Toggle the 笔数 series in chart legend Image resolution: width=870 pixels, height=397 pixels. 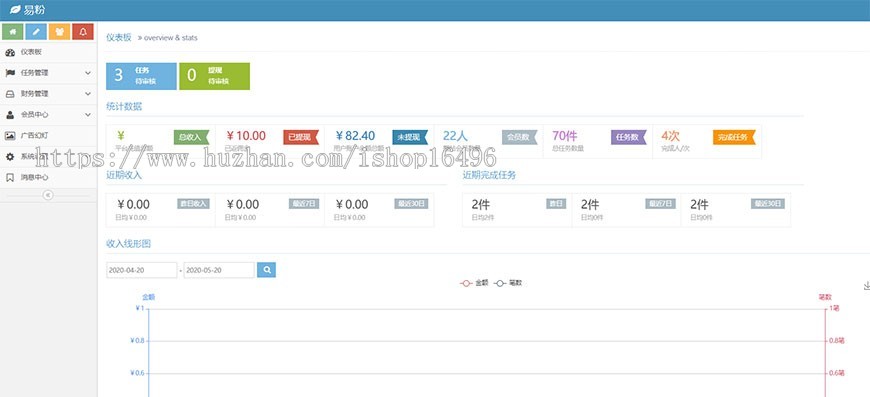[508, 283]
